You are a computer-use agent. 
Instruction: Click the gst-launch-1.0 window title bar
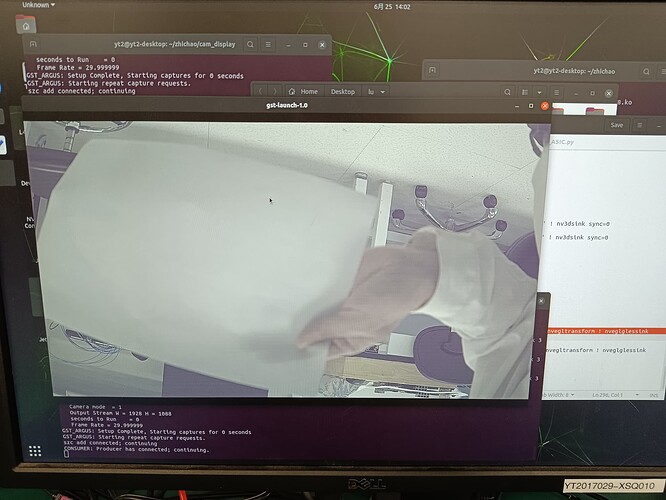click(287, 105)
